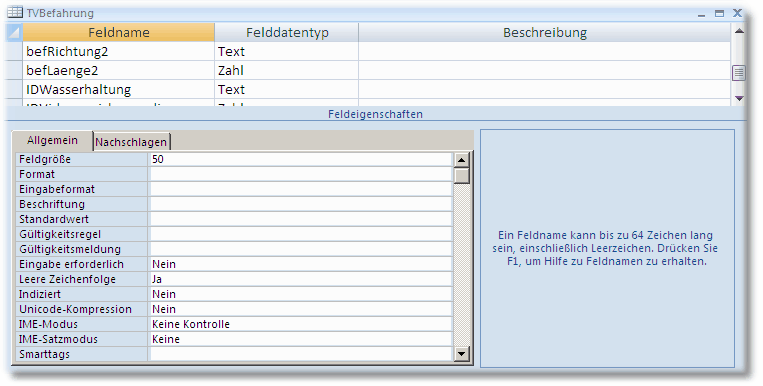Open data type cell Text for befRichtung2
Screen dimensions: 763x386
point(287,51)
